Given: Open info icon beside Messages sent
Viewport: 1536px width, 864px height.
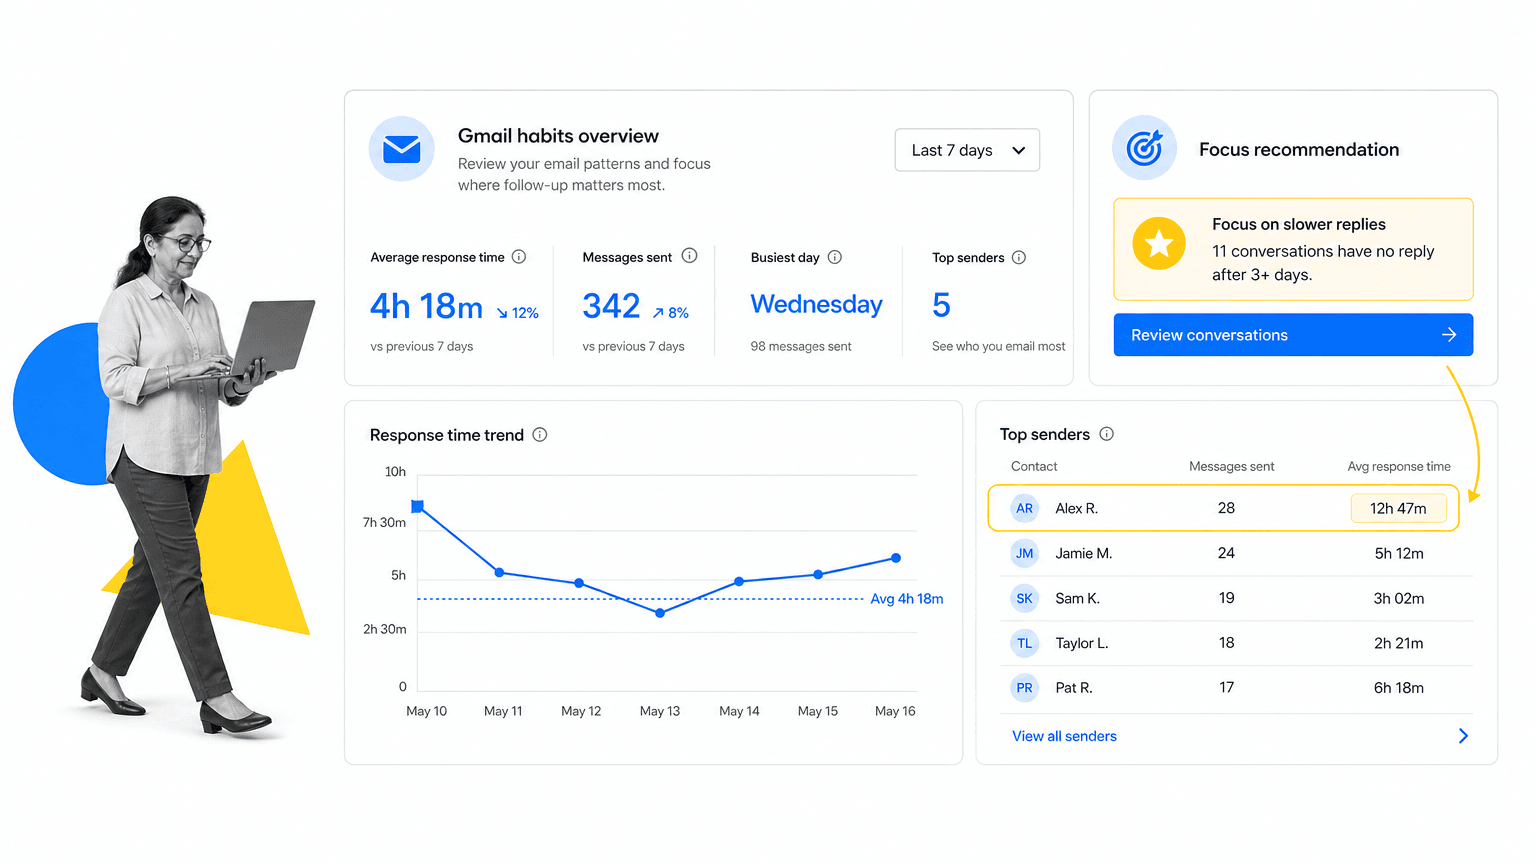Looking at the screenshot, I should pos(689,256).
